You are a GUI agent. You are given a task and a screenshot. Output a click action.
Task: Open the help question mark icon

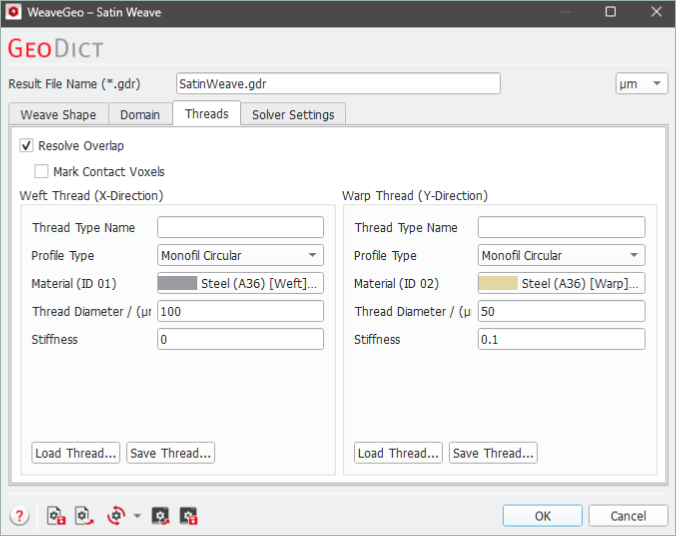coord(19,516)
